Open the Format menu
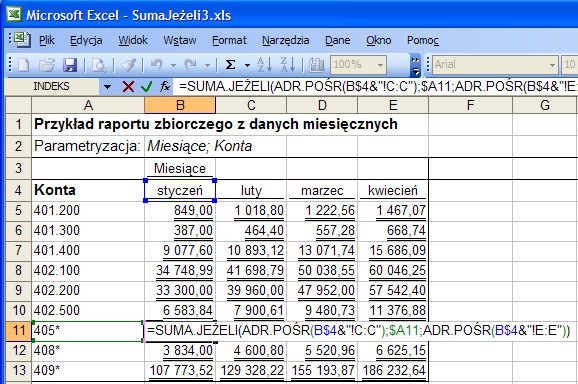This screenshot has height=384, width=578. pos(229,40)
